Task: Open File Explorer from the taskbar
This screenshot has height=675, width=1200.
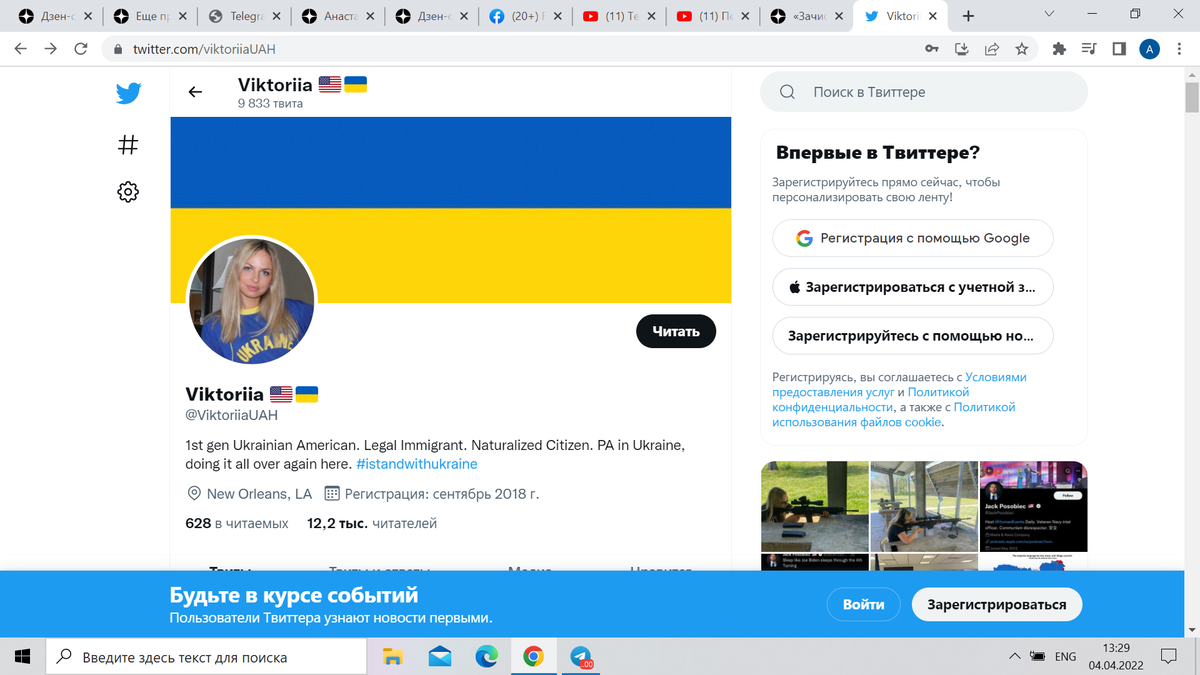Action: [x=392, y=657]
